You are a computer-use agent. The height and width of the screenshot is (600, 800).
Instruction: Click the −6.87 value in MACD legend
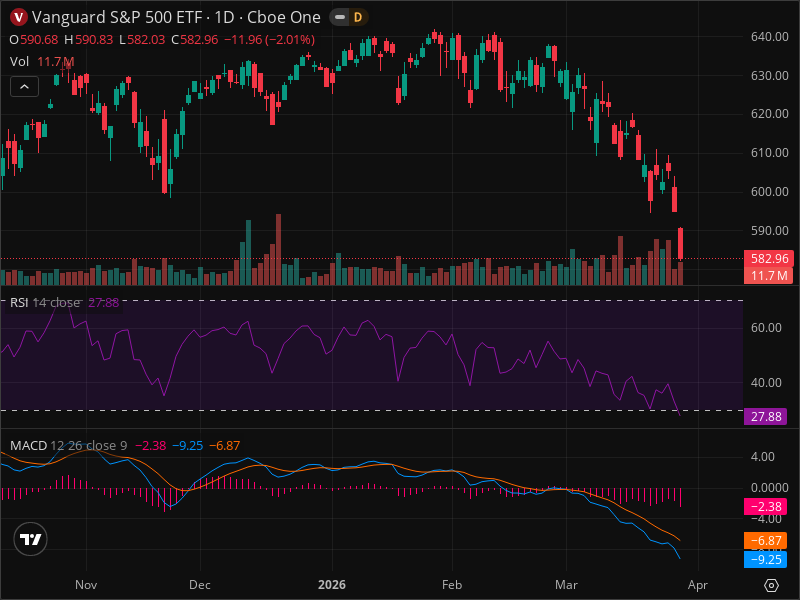coord(224,445)
